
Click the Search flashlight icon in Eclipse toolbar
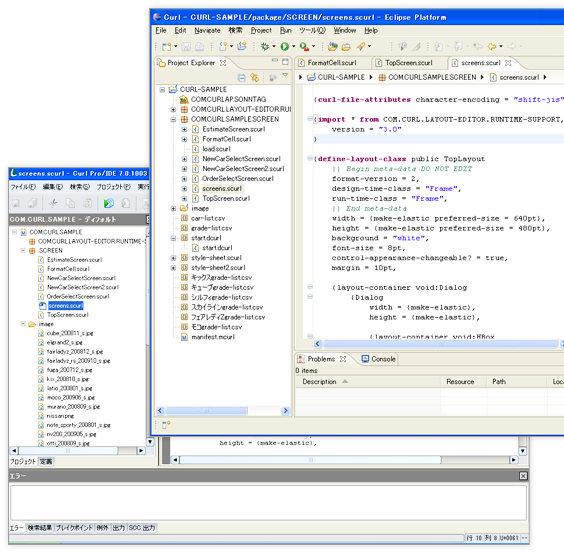point(360,46)
